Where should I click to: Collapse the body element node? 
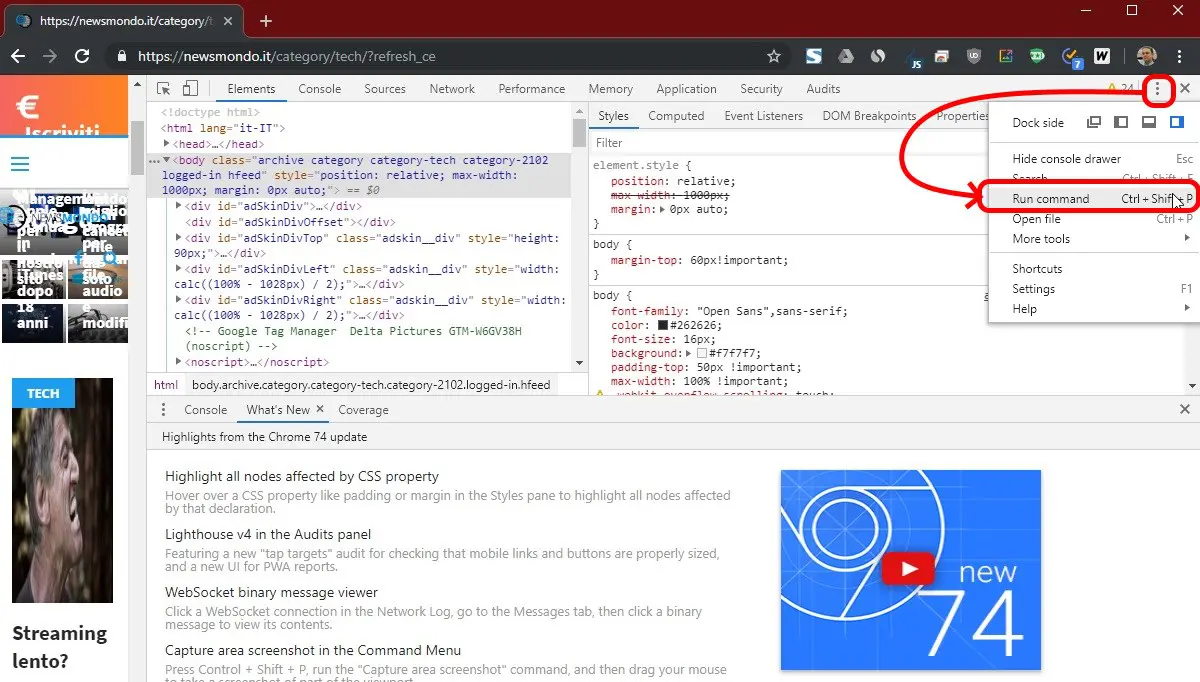(x=167, y=160)
